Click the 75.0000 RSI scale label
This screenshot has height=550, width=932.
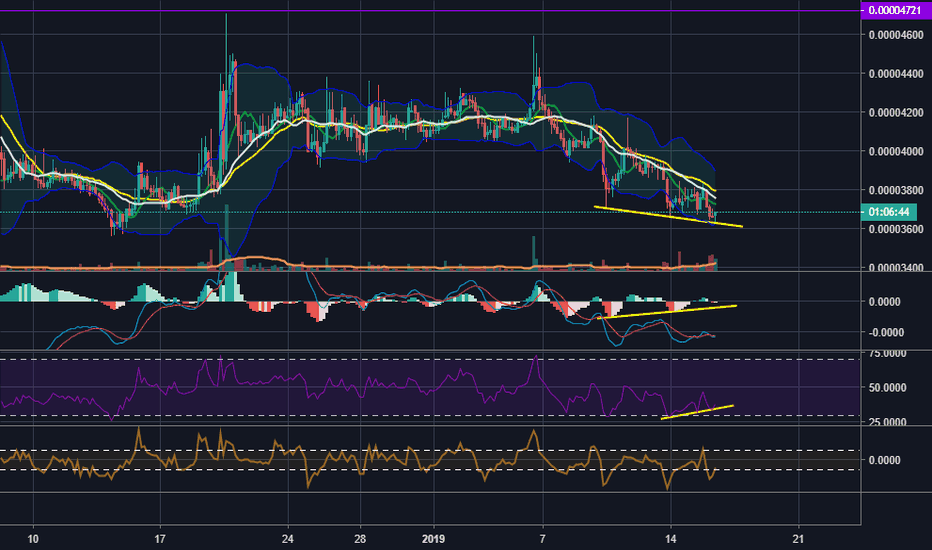887,353
